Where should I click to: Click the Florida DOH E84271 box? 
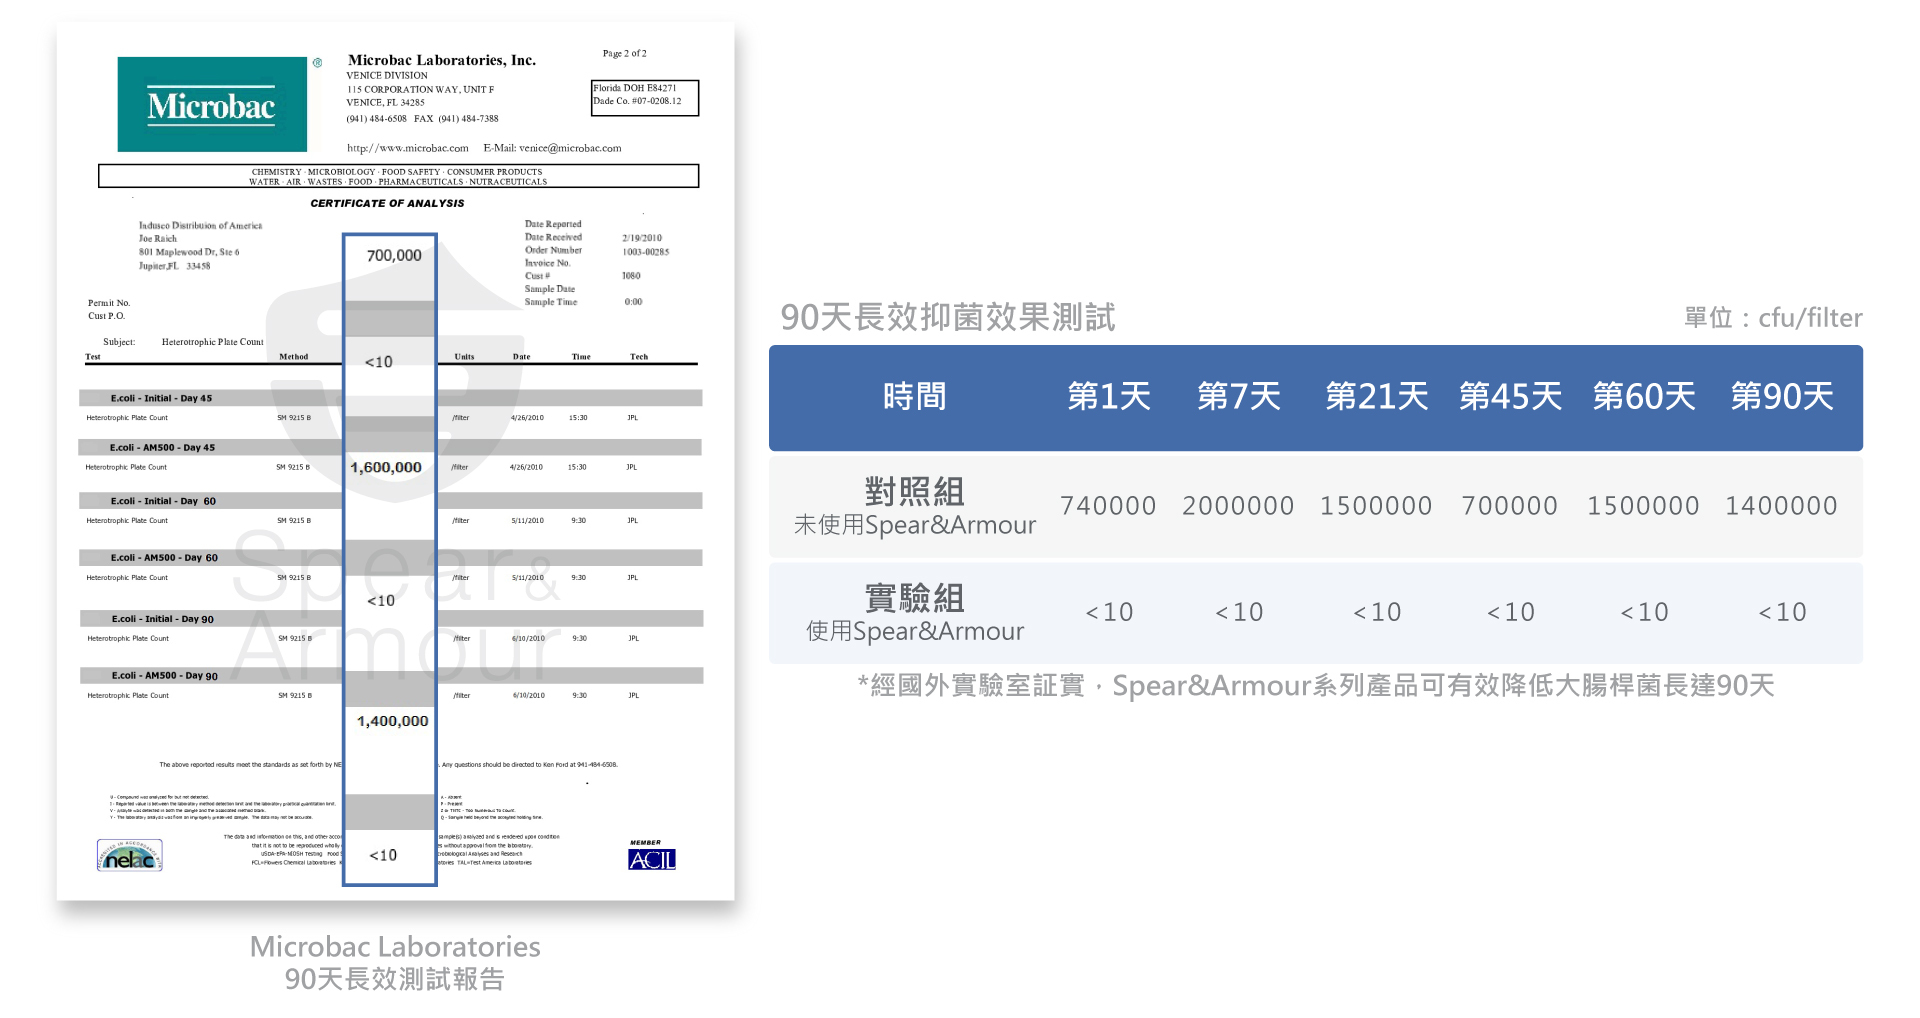[x=645, y=98]
